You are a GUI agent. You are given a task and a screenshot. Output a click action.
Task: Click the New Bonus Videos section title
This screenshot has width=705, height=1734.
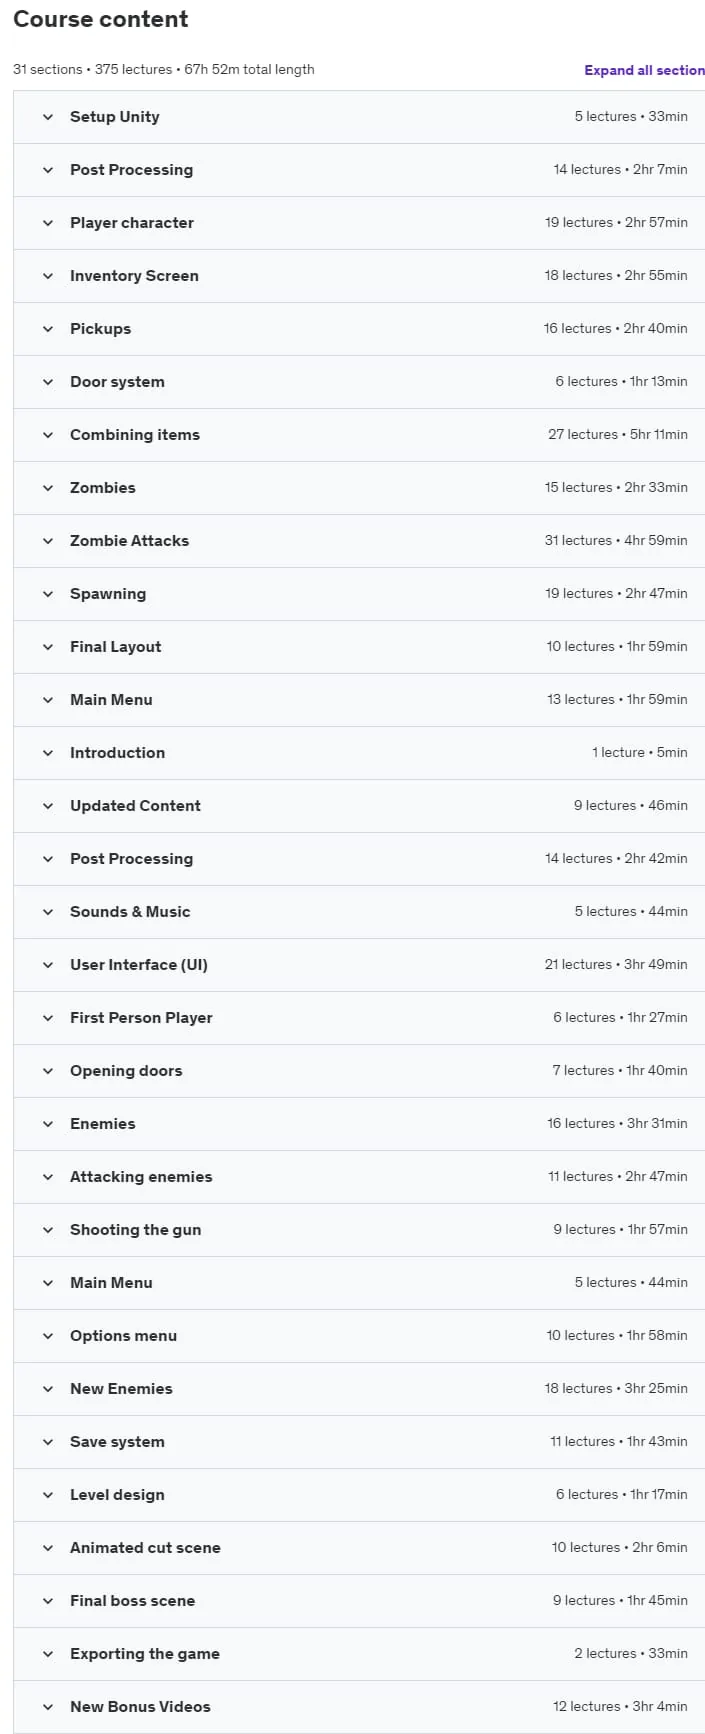pos(140,1707)
